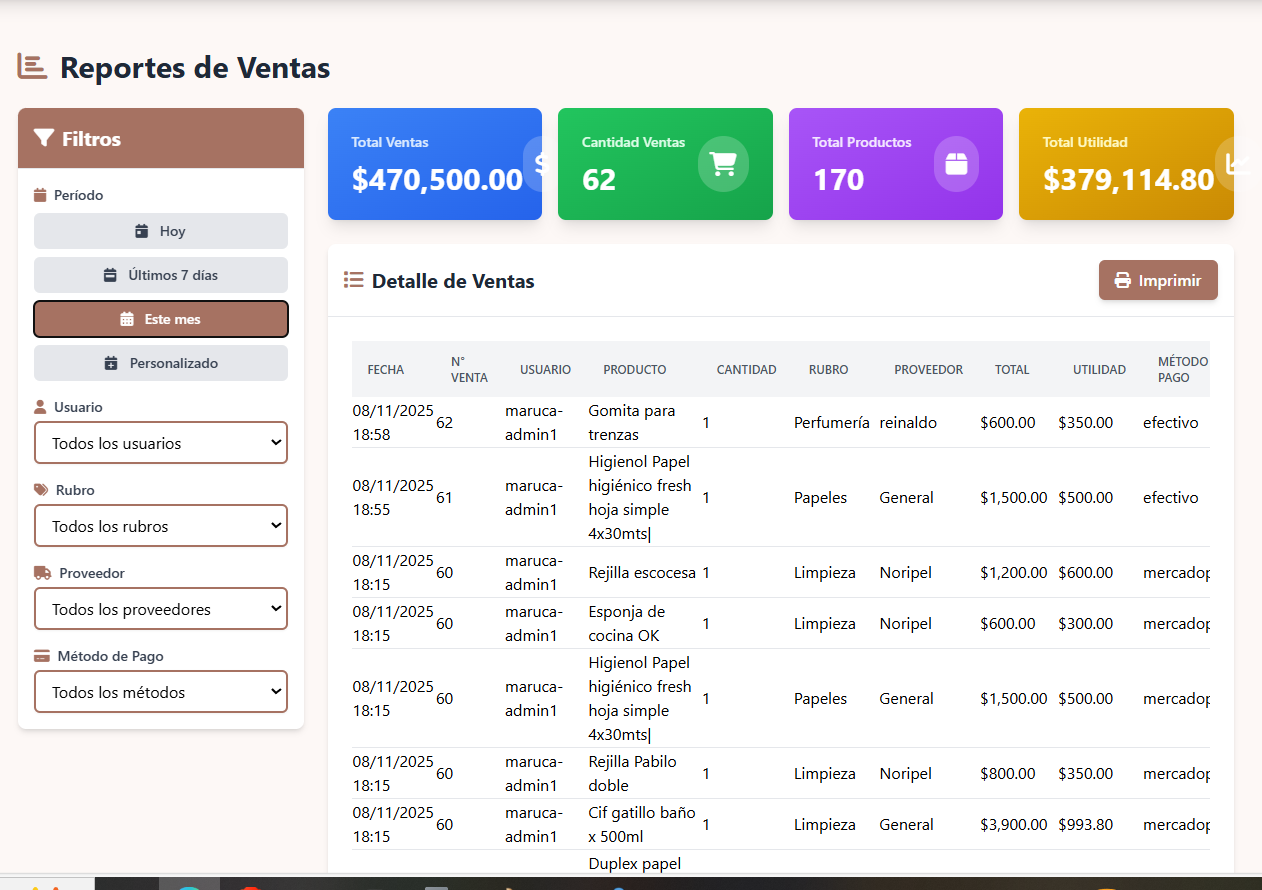Click the Total Ventas summary card

pyautogui.click(x=435, y=164)
